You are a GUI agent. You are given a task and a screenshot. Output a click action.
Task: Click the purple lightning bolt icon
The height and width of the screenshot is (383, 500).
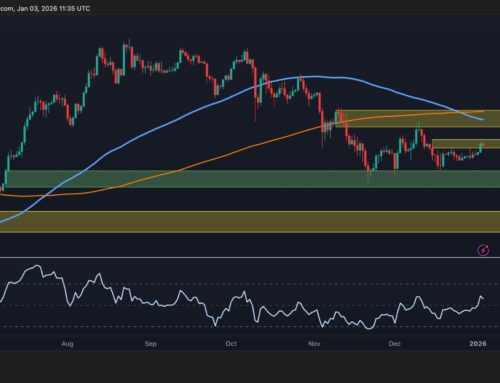coord(483,250)
